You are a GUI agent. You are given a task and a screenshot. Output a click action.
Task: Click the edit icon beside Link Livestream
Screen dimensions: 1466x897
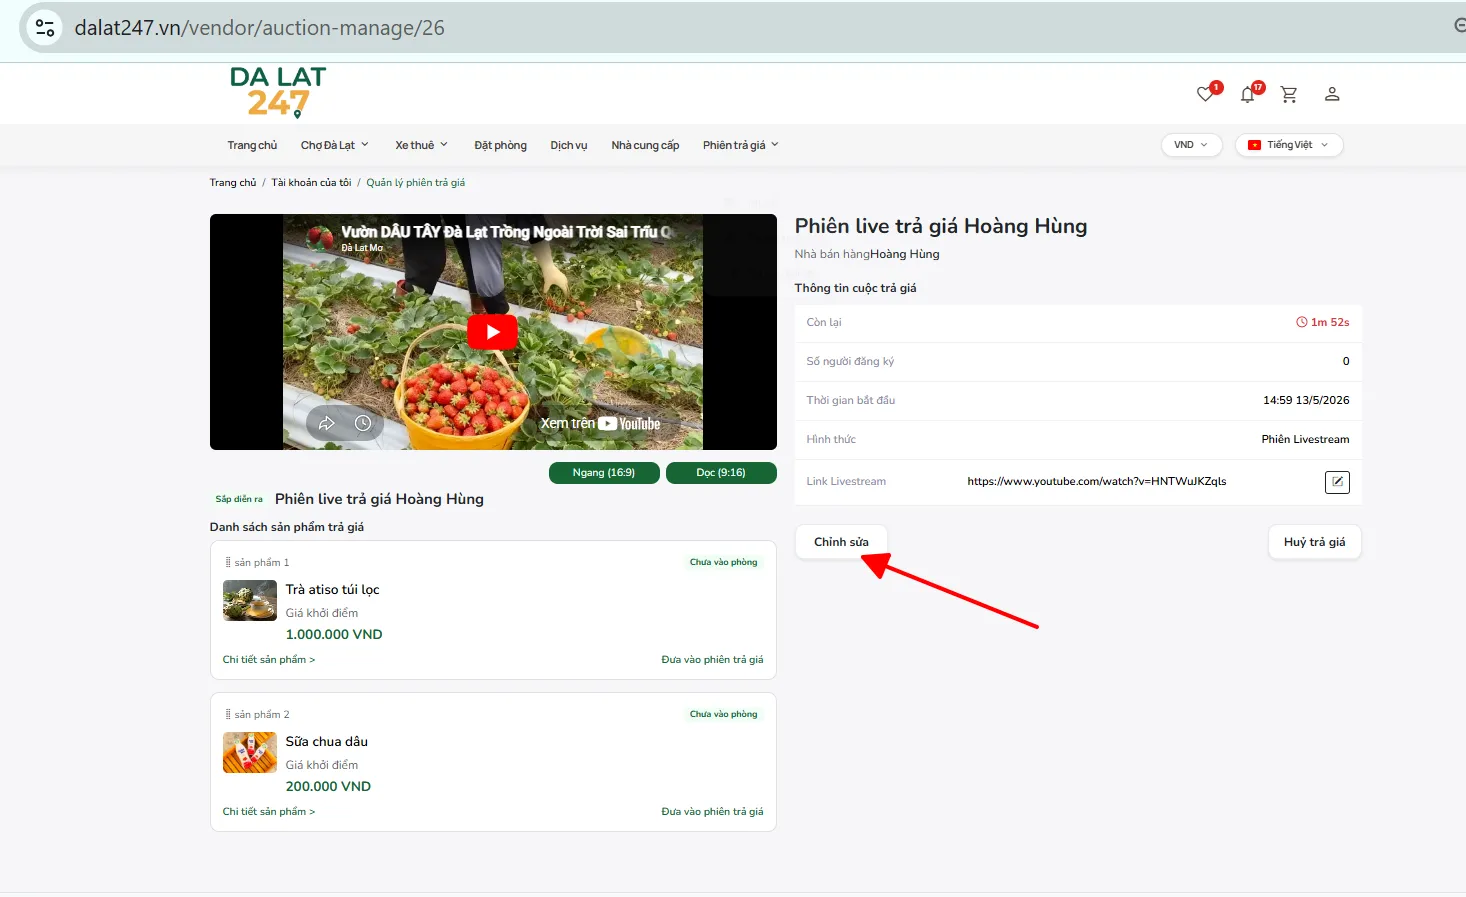1337,482
